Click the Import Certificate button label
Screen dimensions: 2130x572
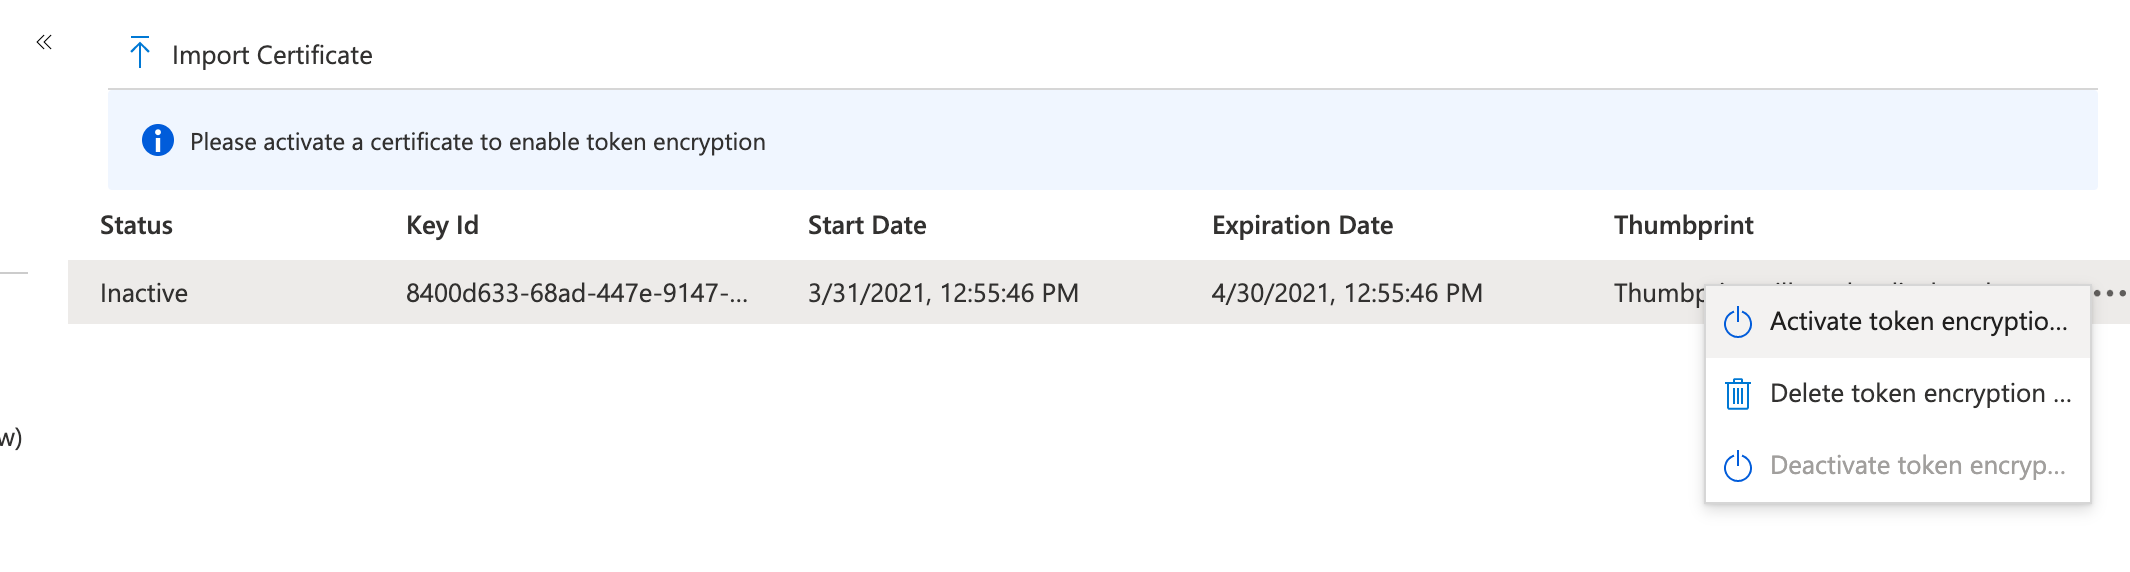click(272, 55)
